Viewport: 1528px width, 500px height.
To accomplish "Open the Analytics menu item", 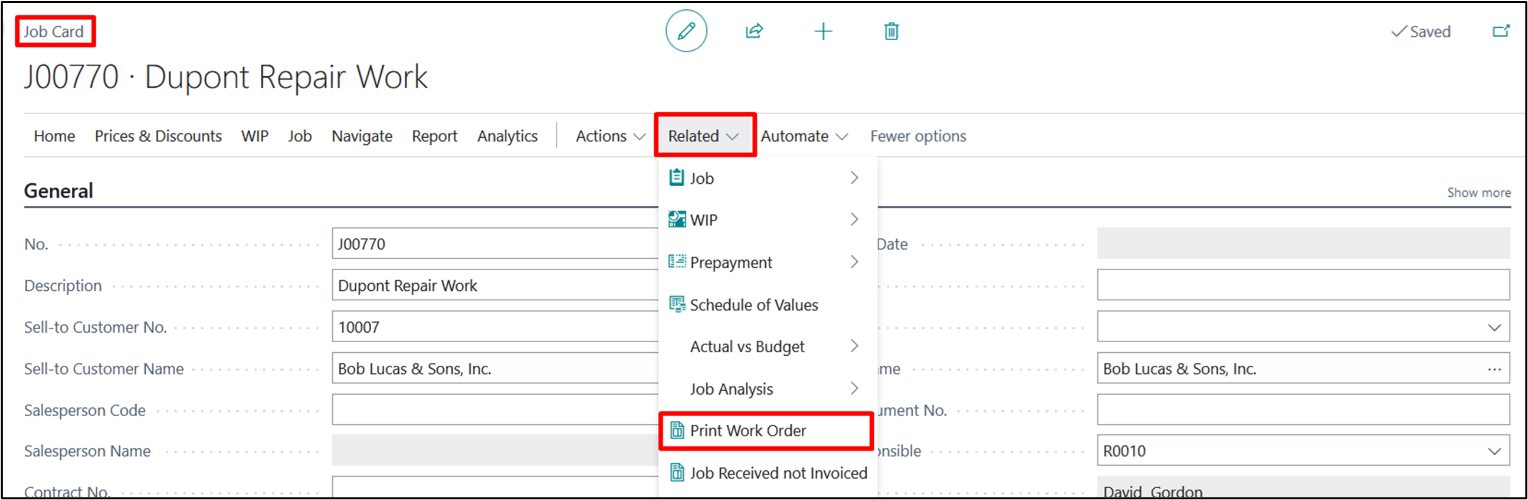I will (x=507, y=136).
